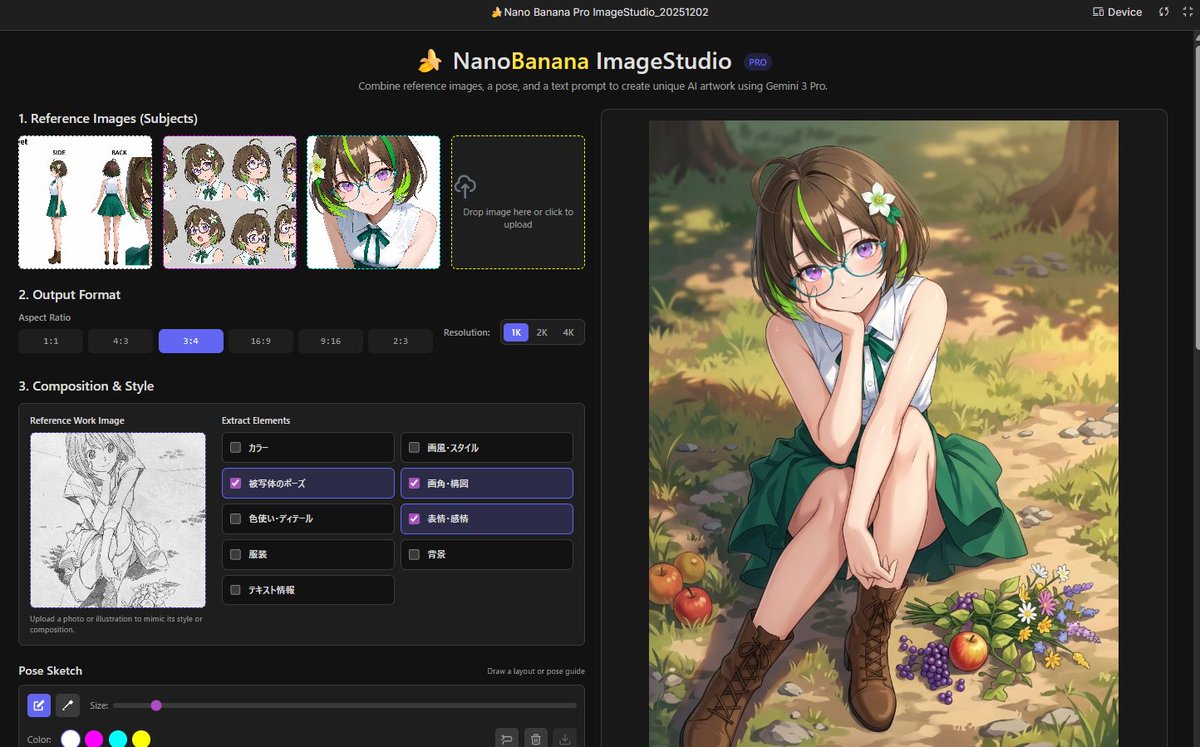The image size is (1200, 747).
Task: Select the face close-up reference image
Action: (x=373, y=202)
